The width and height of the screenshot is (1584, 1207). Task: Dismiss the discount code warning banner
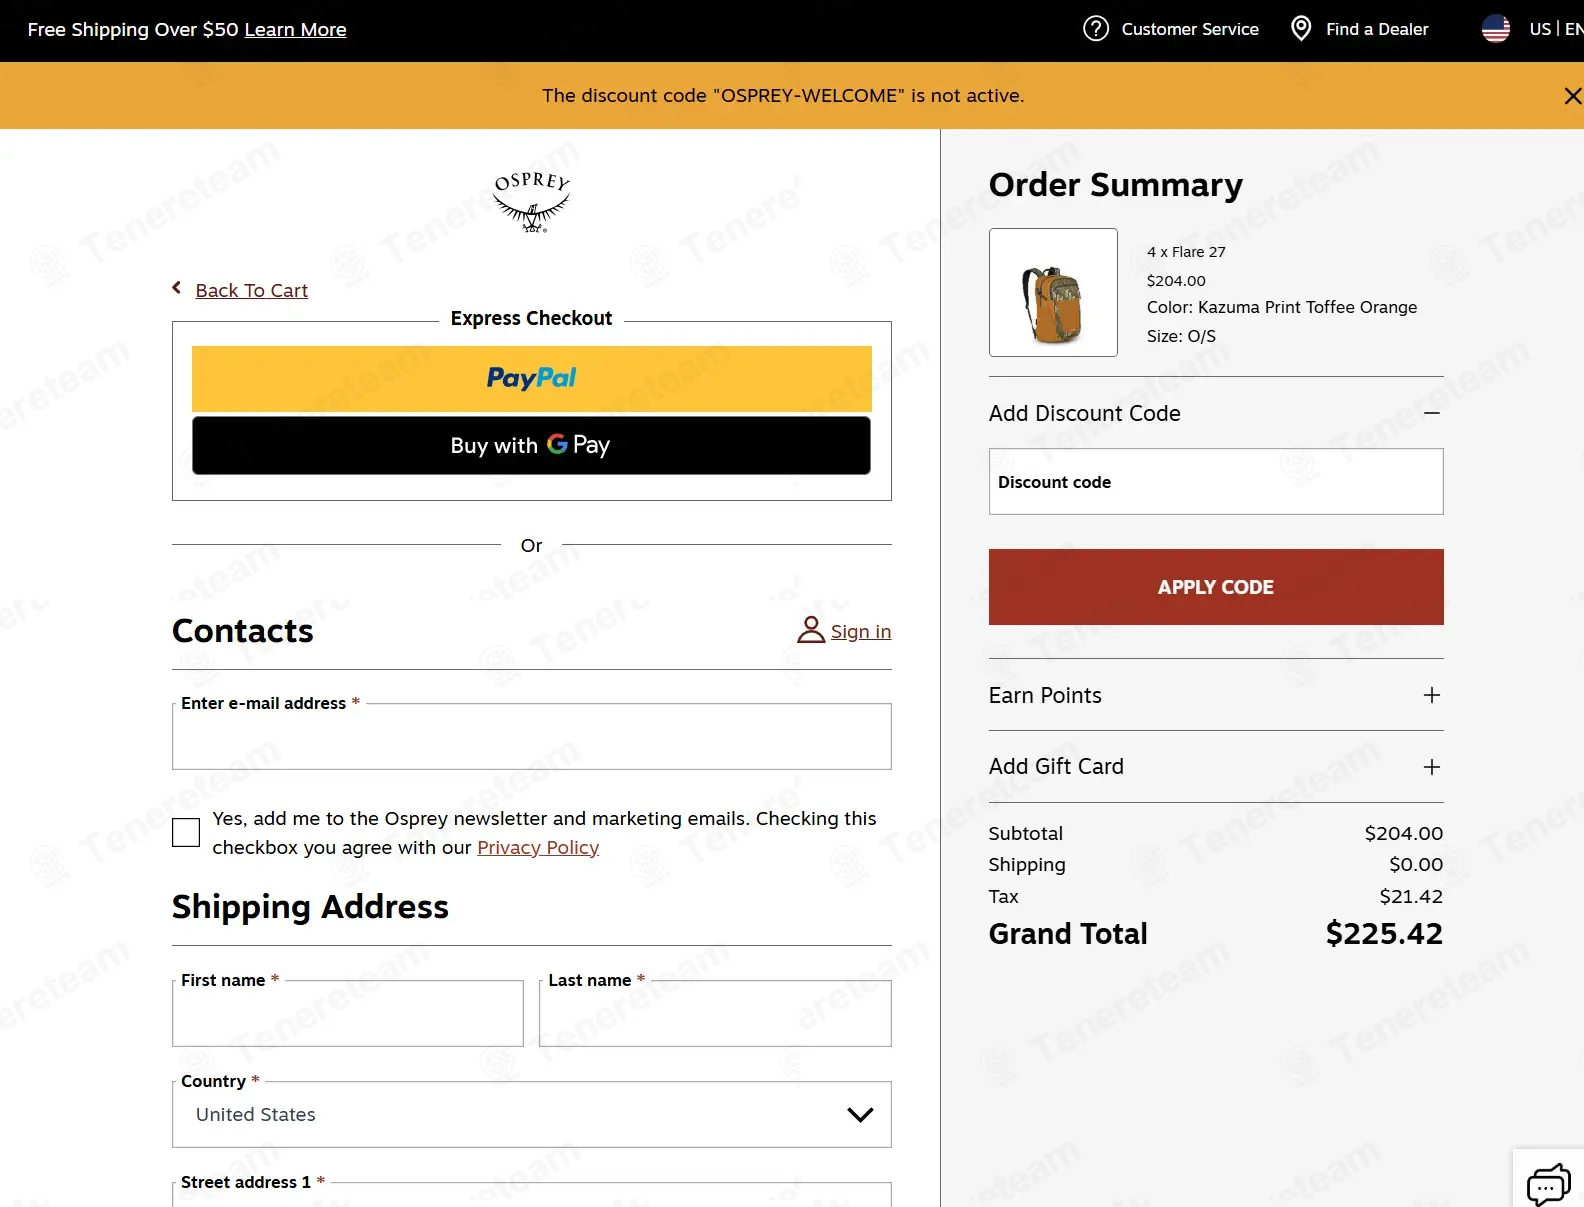1572,96
